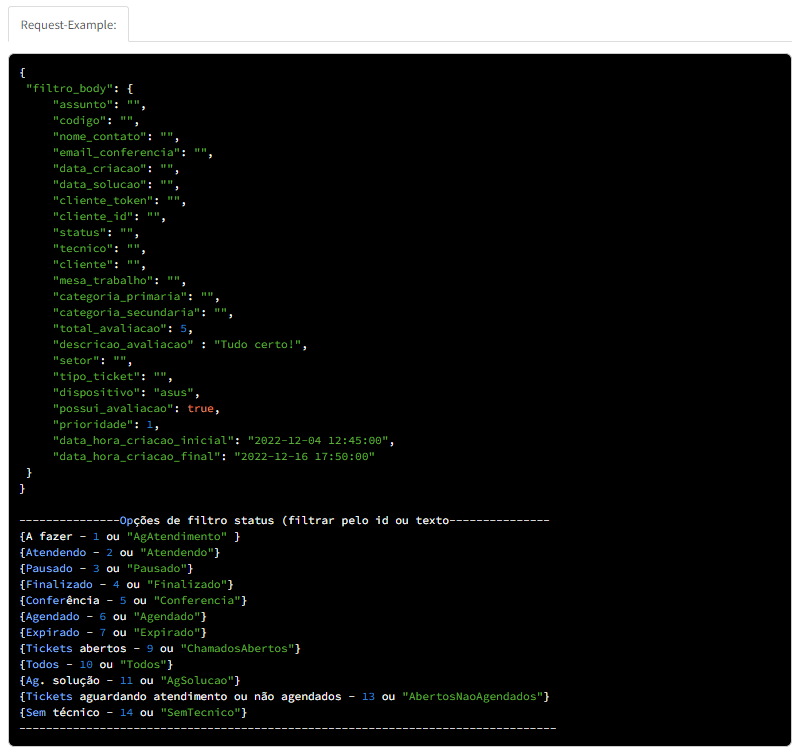The image size is (803, 752).
Task: Click the "status" field line
Action: click(x=96, y=233)
